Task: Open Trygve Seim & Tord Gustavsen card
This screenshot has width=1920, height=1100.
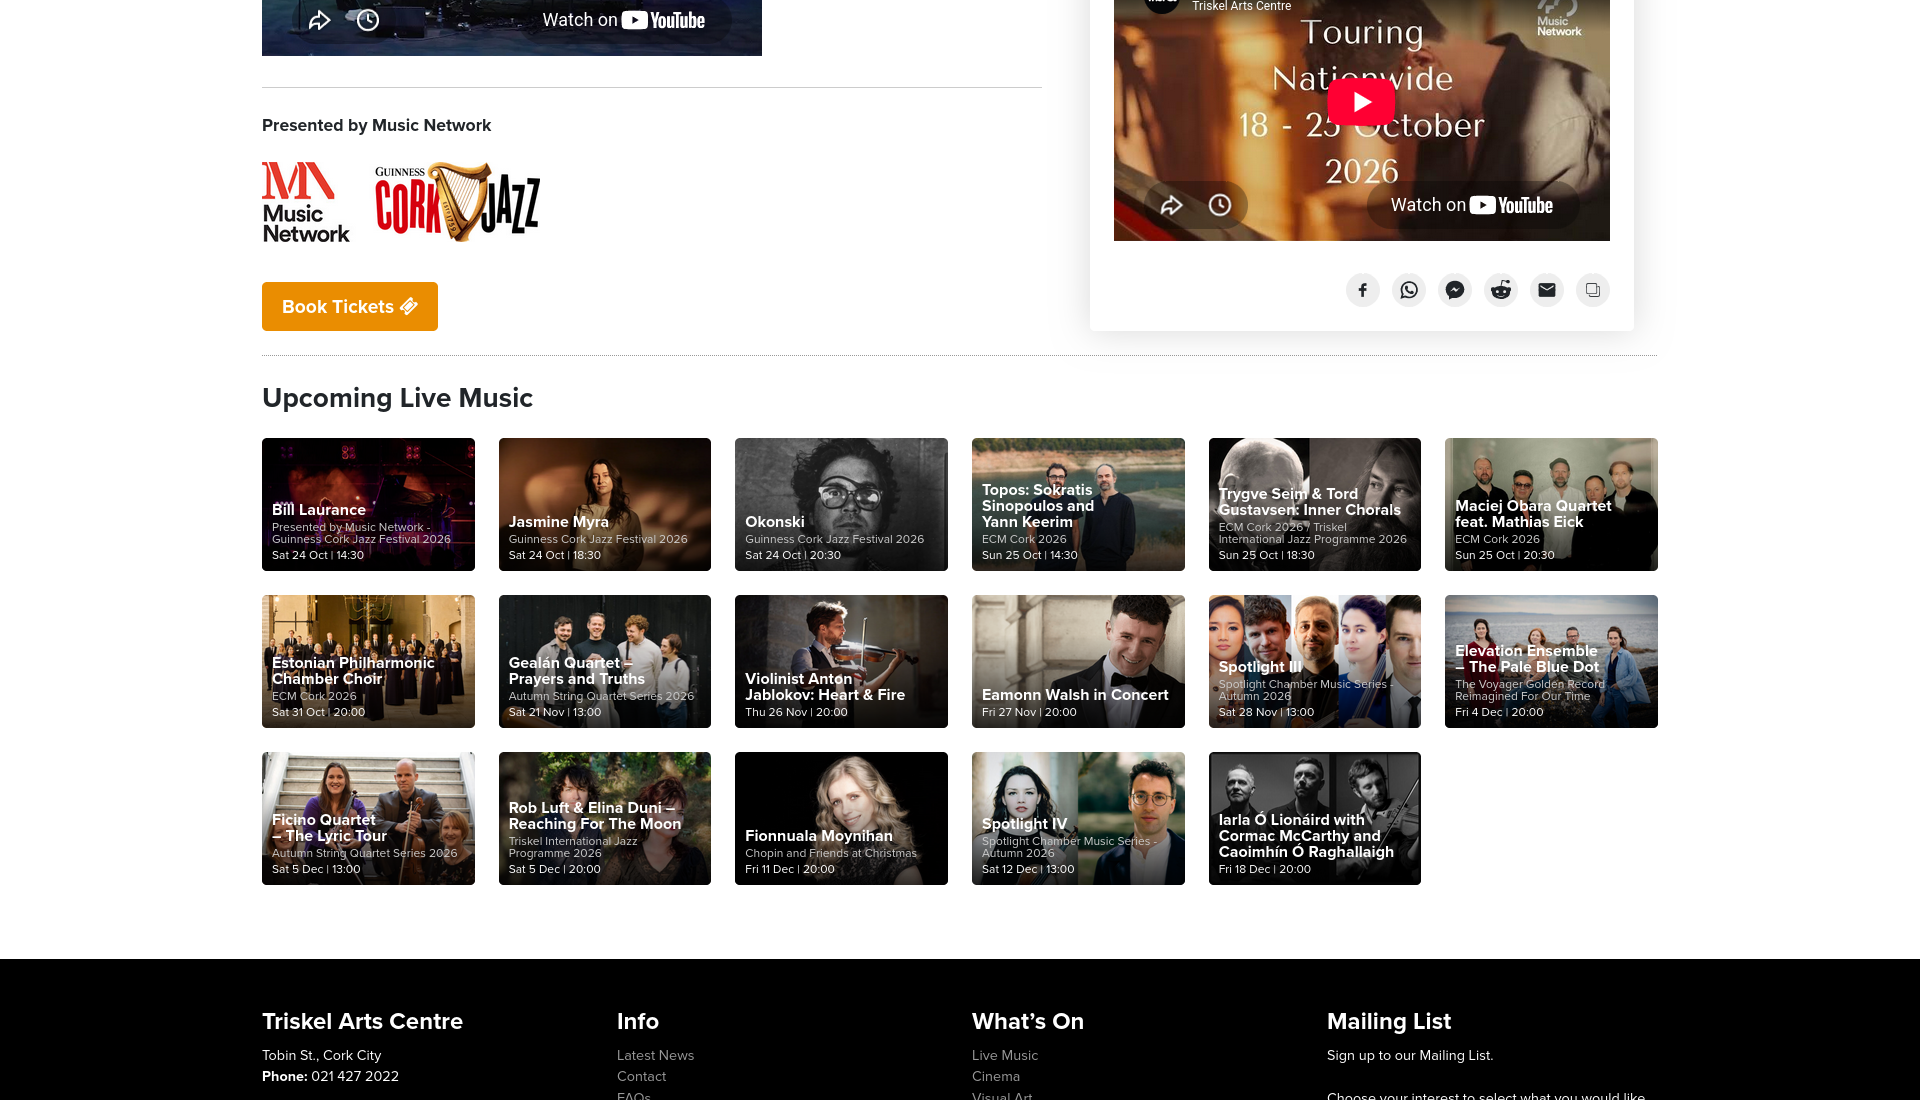Action: click(1315, 504)
